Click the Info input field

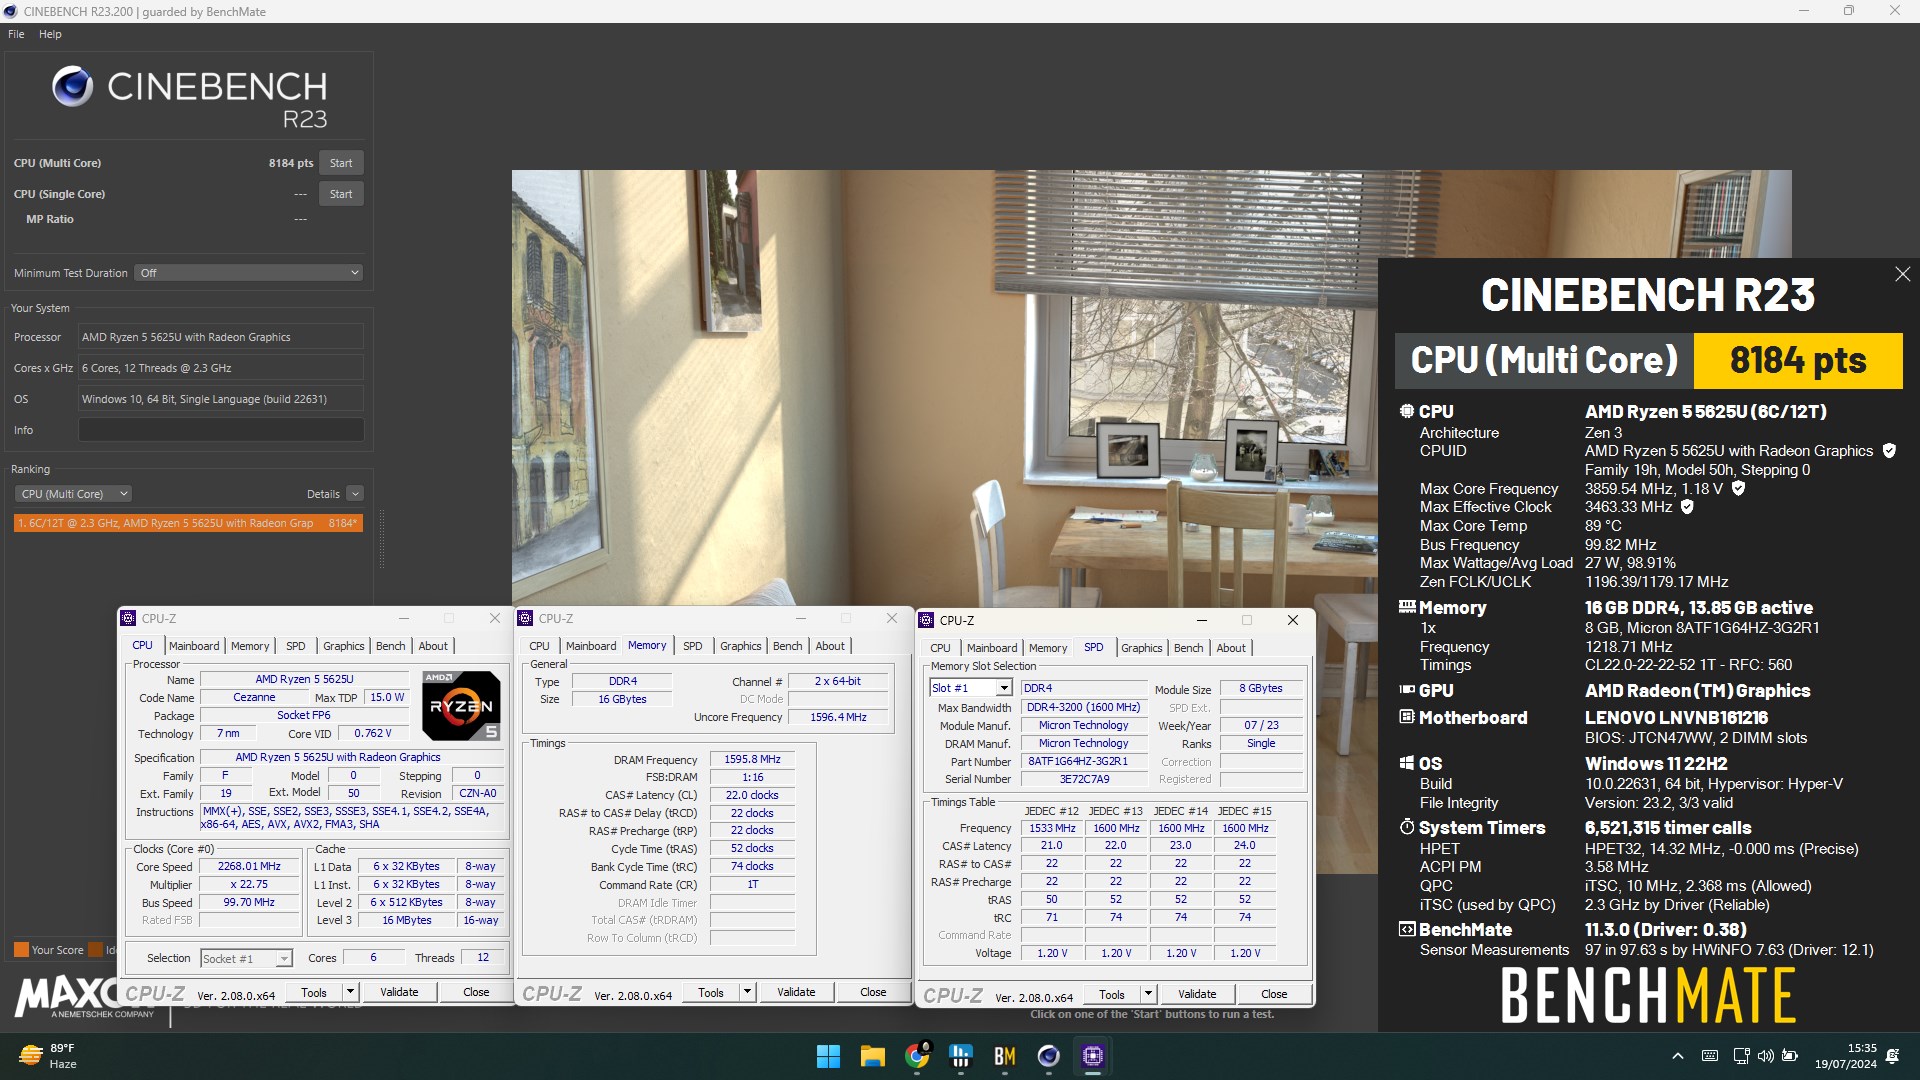[x=221, y=430]
